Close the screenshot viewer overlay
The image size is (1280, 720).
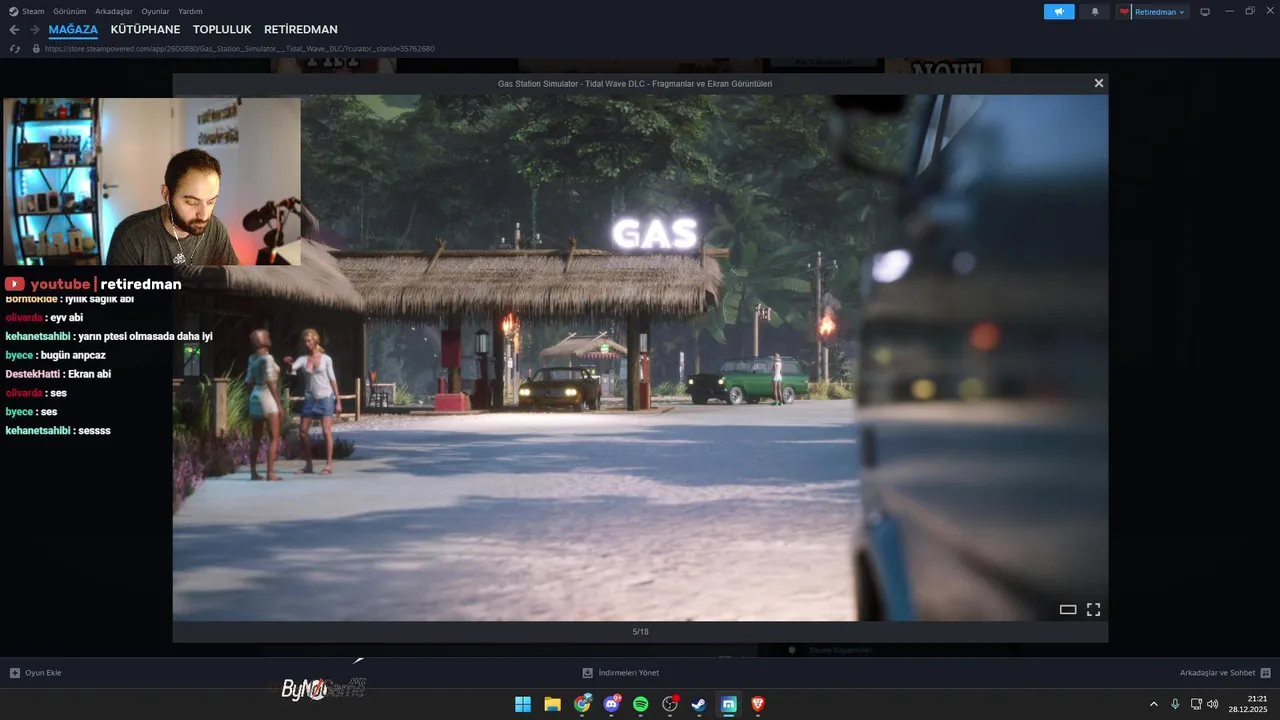pyautogui.click(x=1098, y=83)
